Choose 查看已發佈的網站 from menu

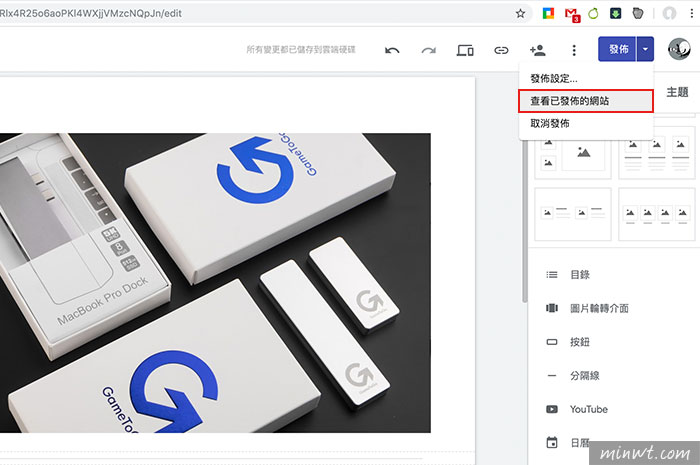[586, 101]
